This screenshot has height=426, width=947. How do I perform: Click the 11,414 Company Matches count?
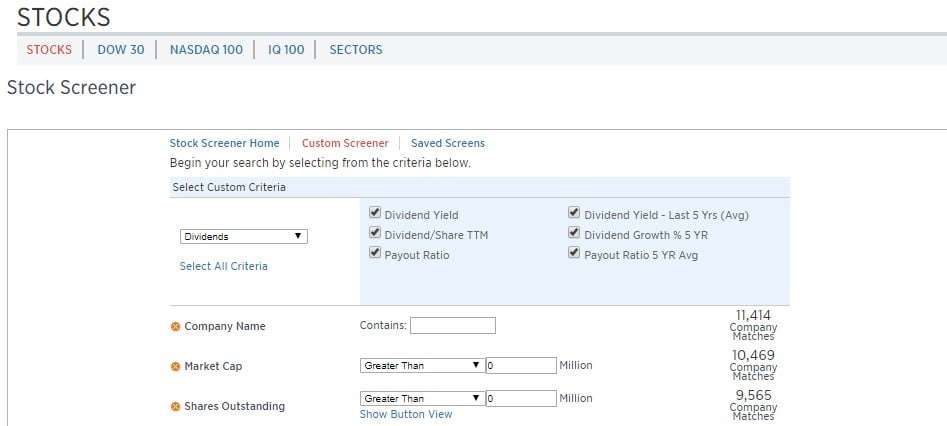click(x=753, y=325)
